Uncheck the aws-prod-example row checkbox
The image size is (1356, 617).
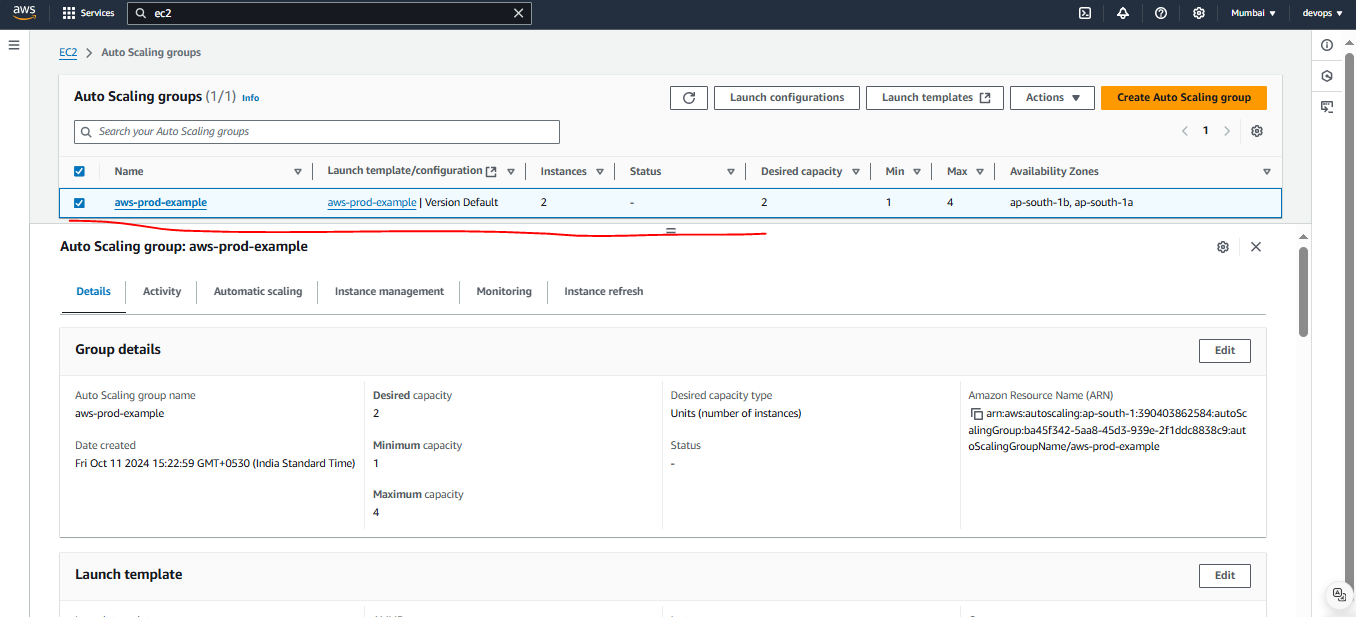coord(80,203)
